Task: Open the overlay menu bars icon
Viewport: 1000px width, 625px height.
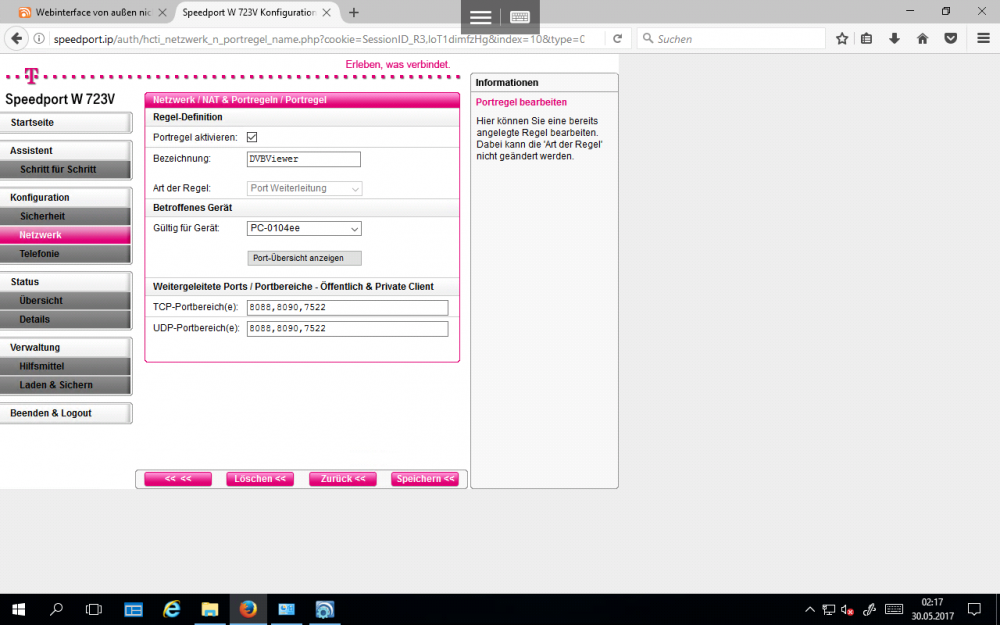Action: tap(480, 17)
